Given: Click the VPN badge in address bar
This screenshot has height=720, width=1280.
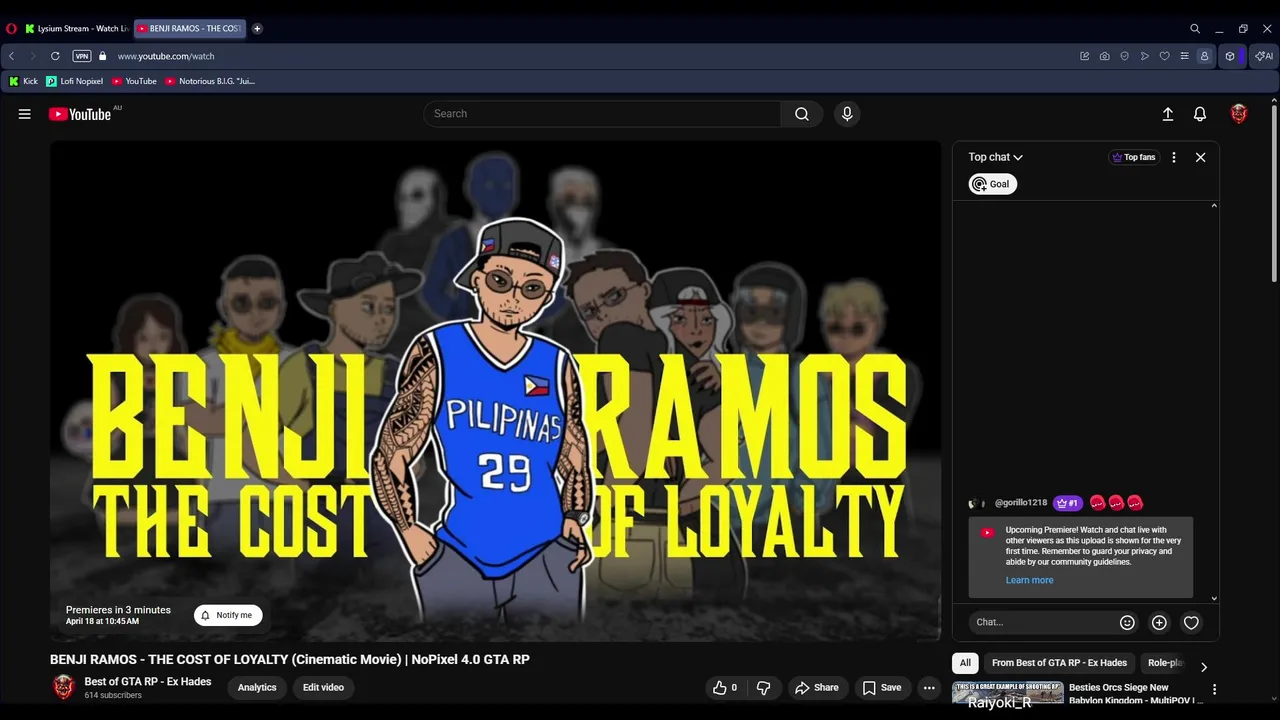Looking at the screenshot, I should (x=82, y=56).
